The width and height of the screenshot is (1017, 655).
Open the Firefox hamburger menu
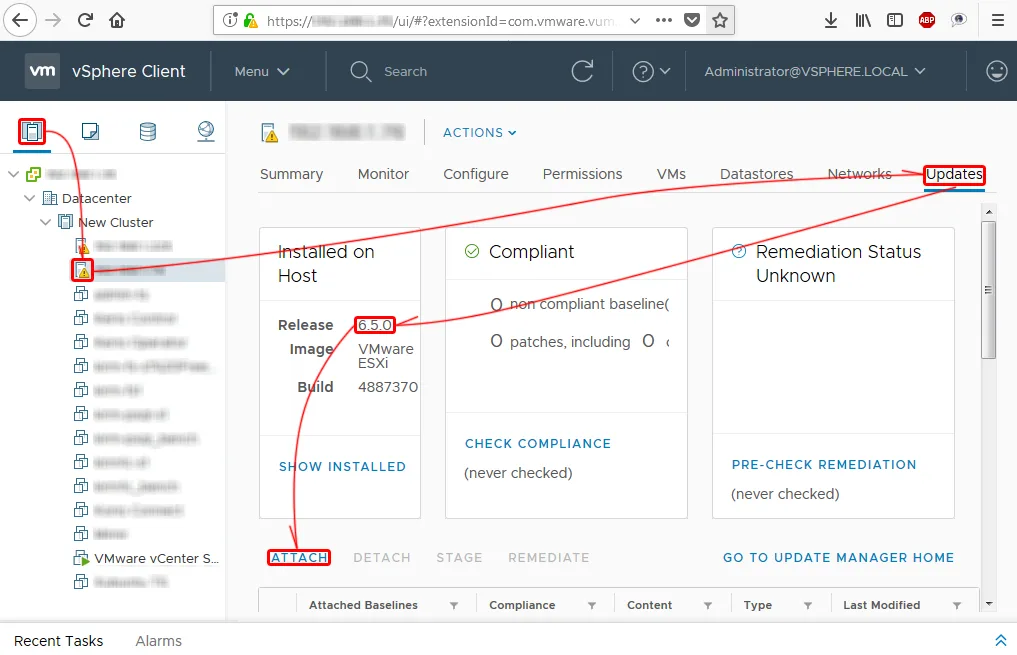[x=998, y=21]
